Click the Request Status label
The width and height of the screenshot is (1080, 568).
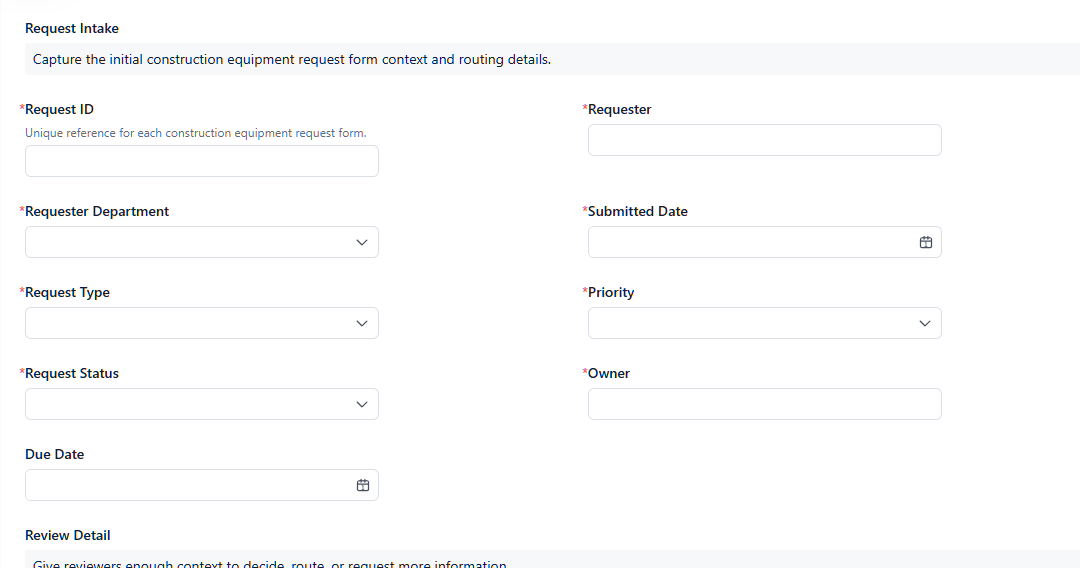pyautogui.click(x=72, y=373)
